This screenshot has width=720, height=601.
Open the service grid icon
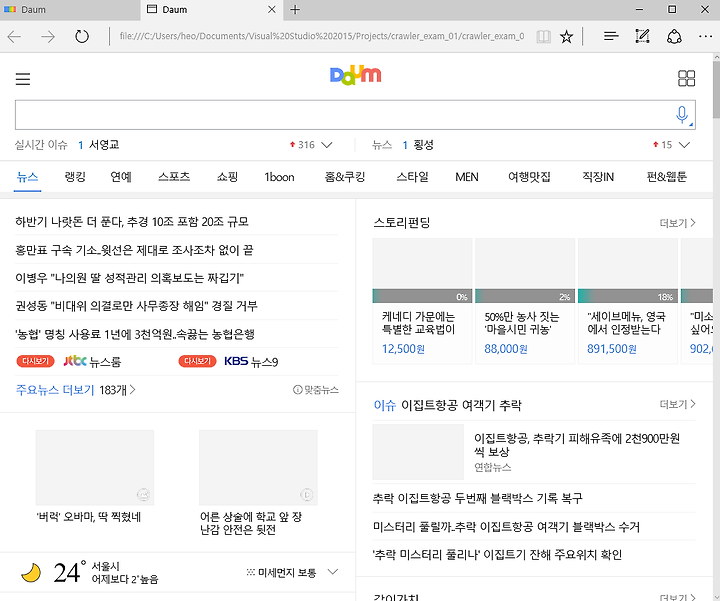686,79
